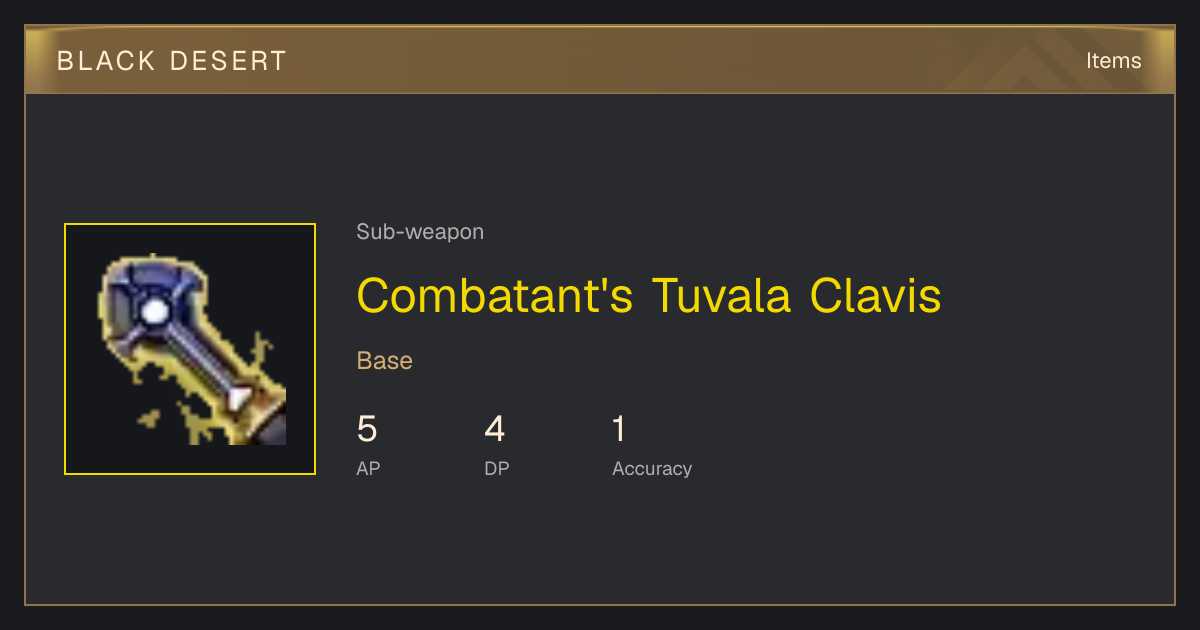Viewport: 1200px width, 630px height.
Task: Select the Combatant's Tuvala Clavis title
Action: (x=649, y=296)
